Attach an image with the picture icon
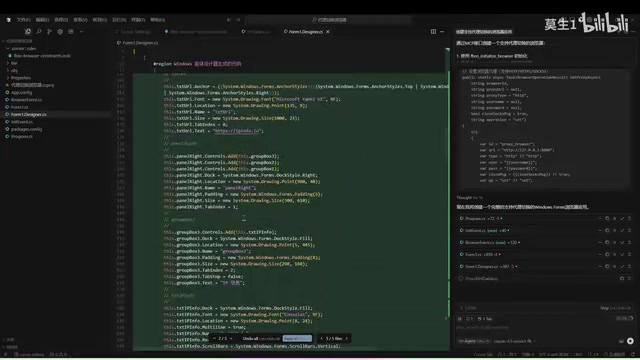 point(621,341)
